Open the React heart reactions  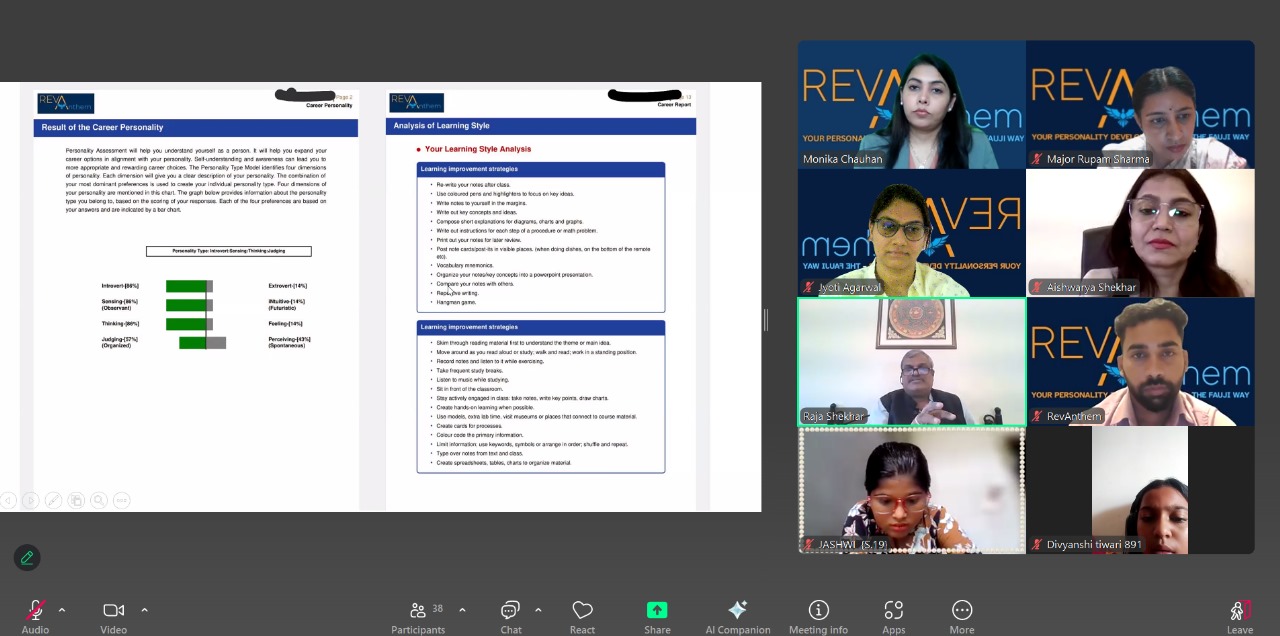[x=582, y=611]
